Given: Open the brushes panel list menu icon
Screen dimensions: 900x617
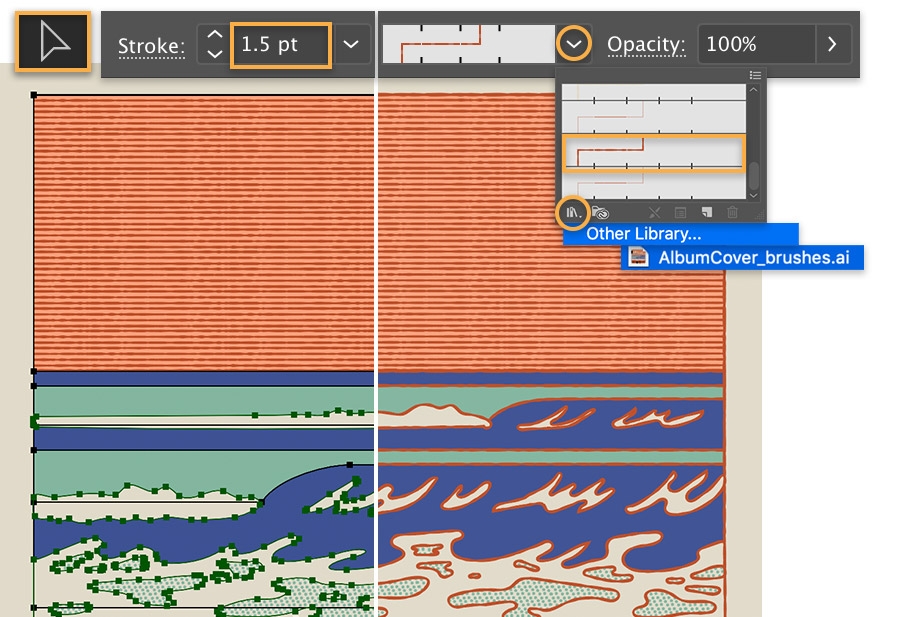Looking at the screenshot, I should (755, 75).
